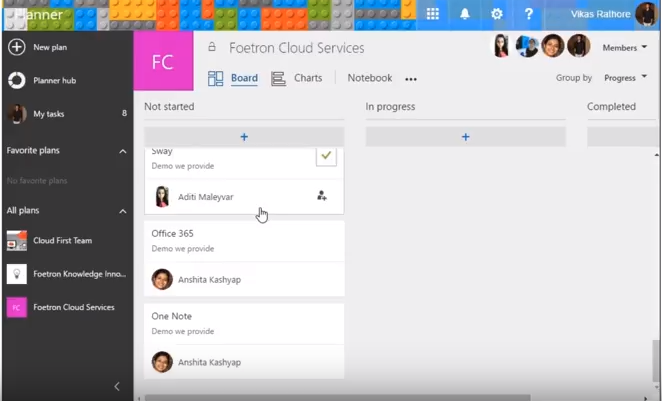Screen dimensions: 662x401
Task: Click the Foetron Cloud Services plan title
Action: coord(296,48)
